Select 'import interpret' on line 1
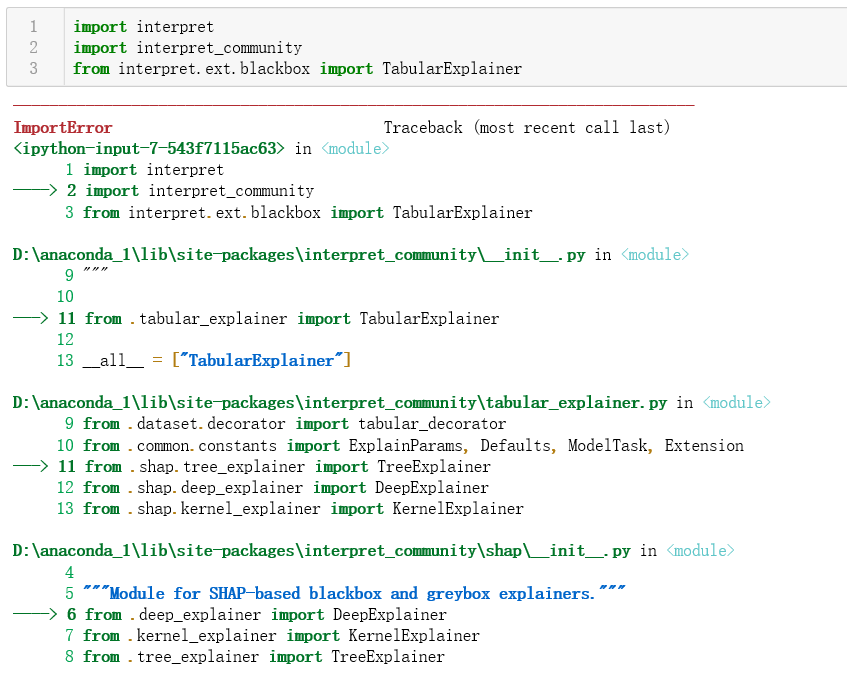 [143, 26]
